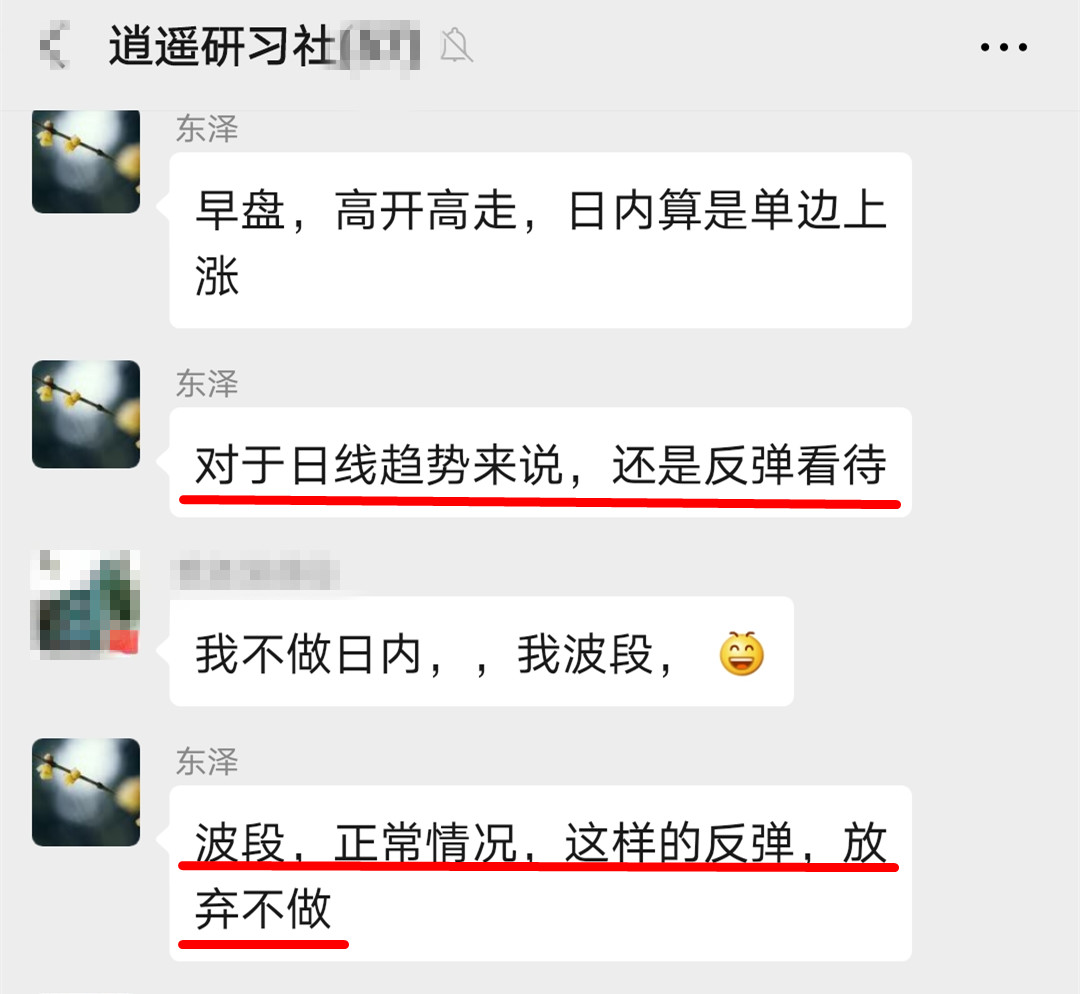Select the message 早盘，高开高走，日内算是单边上涨
The height and width of the screenshot is (994, 1080).
541,240
